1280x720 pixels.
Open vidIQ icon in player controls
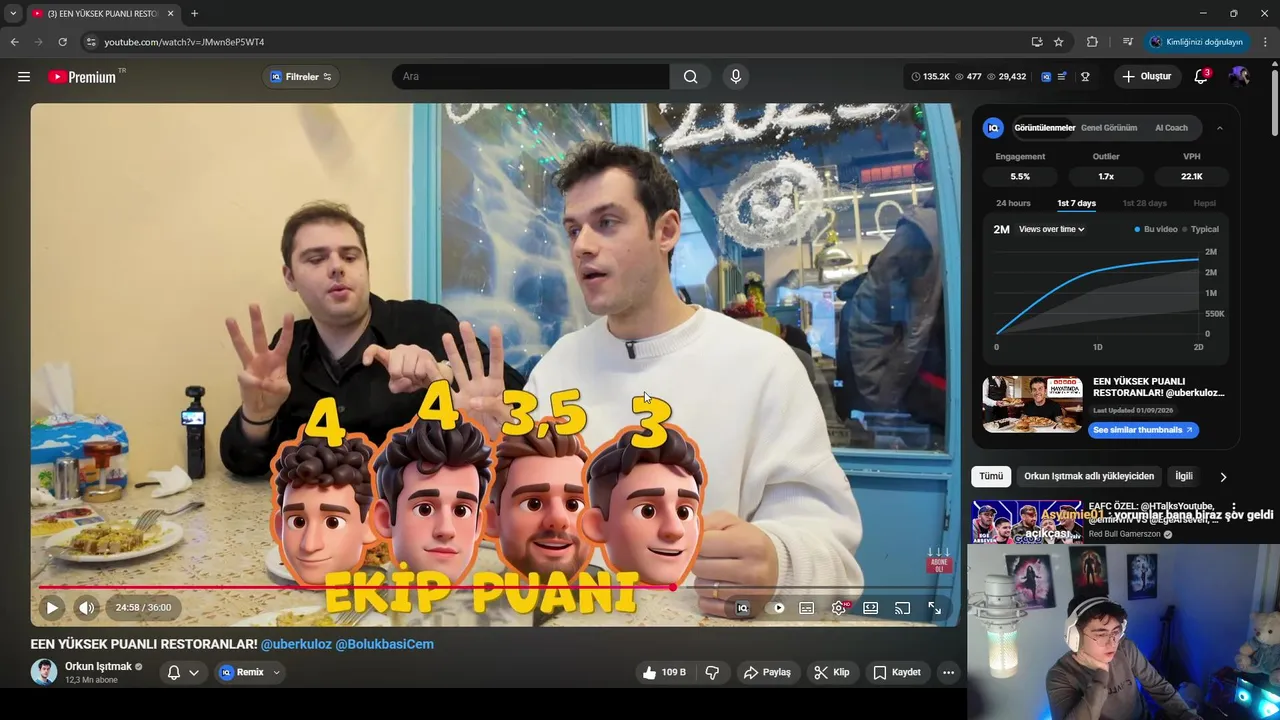[742, 608]
